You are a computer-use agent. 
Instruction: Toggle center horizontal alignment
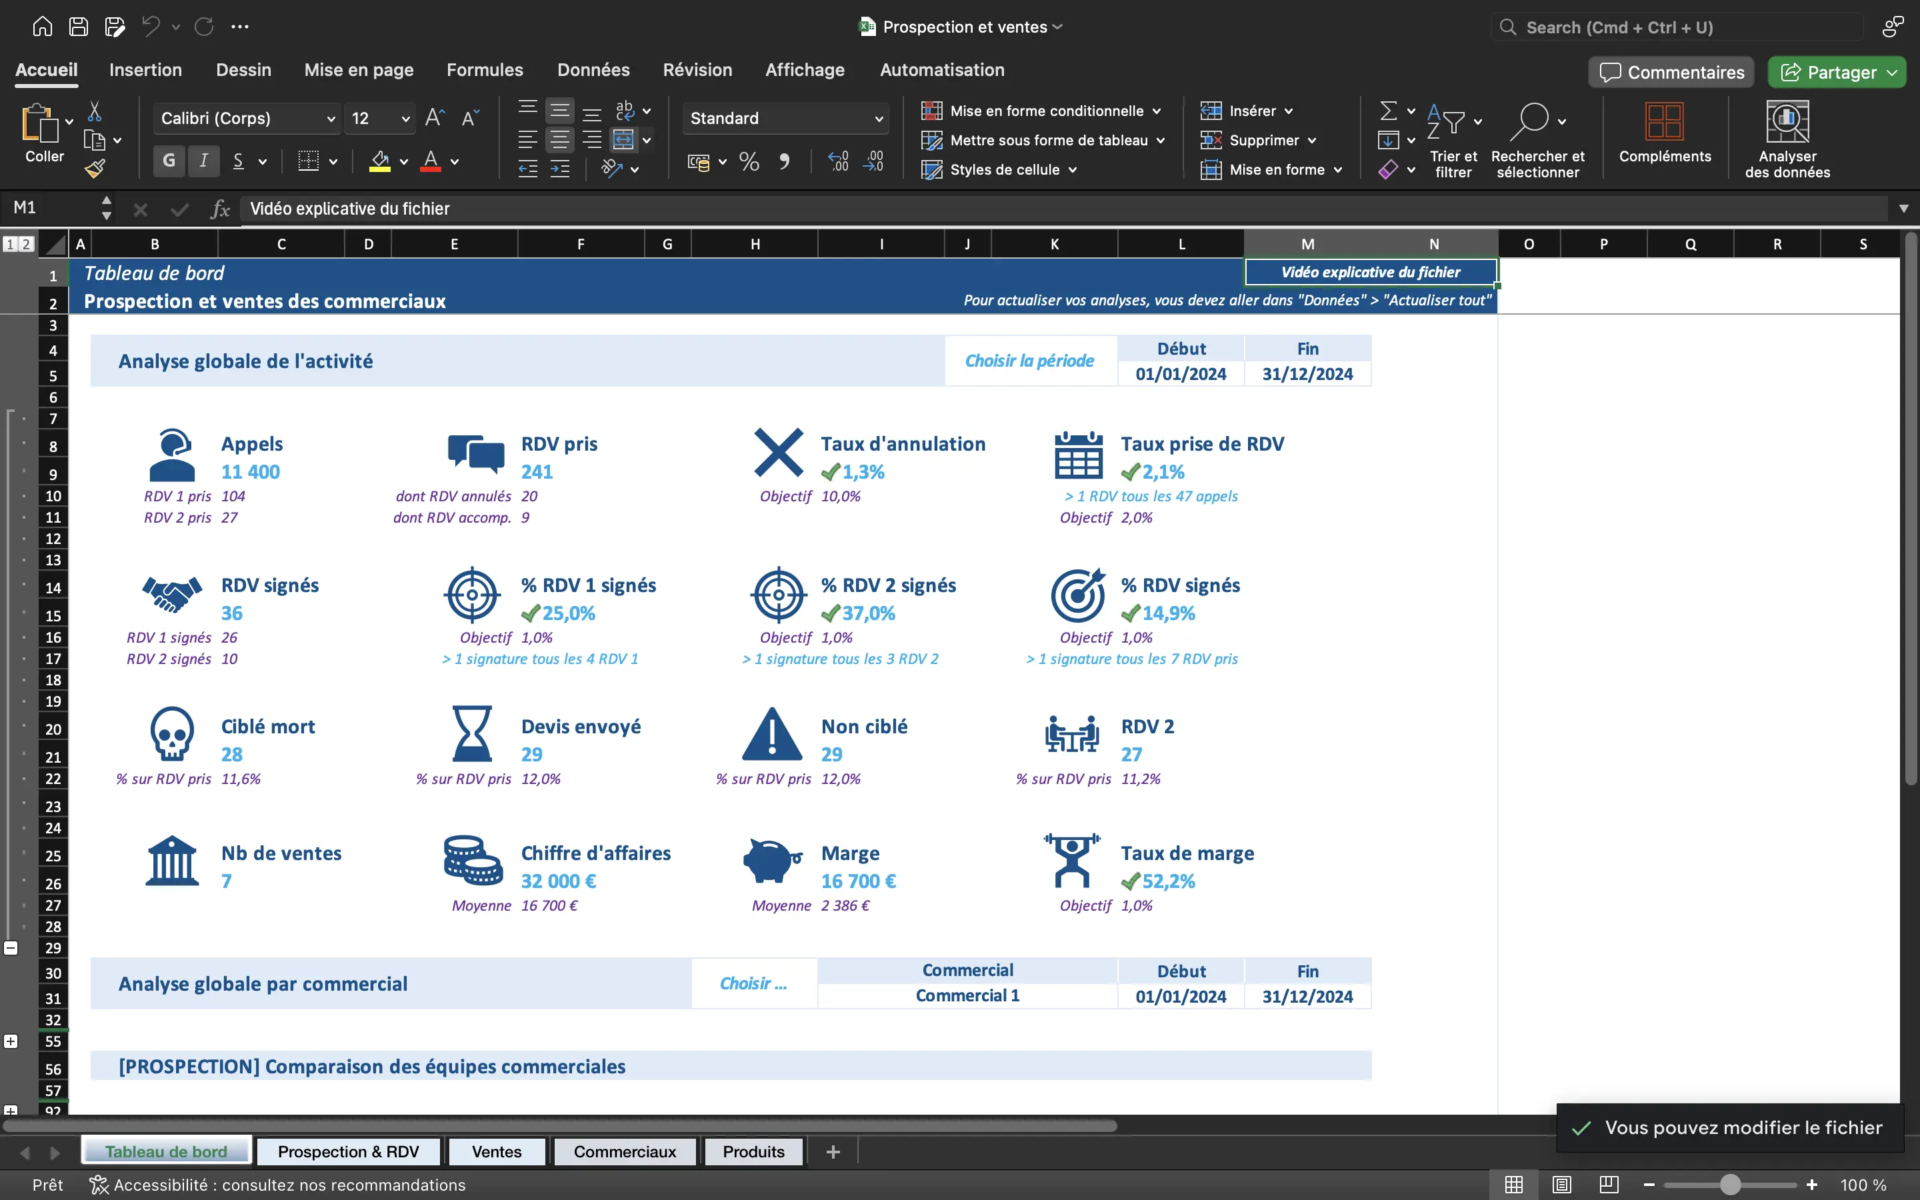click(560, 140)
